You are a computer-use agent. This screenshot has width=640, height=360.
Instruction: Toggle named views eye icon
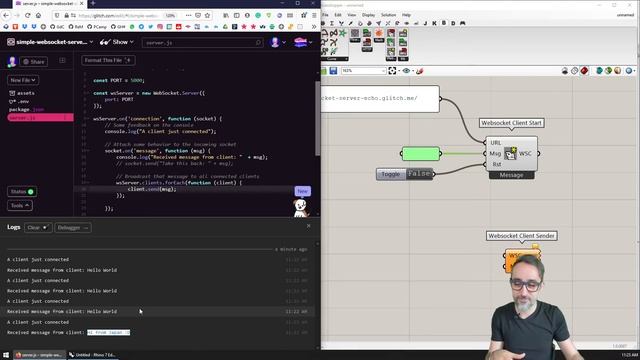pos(406,71)
